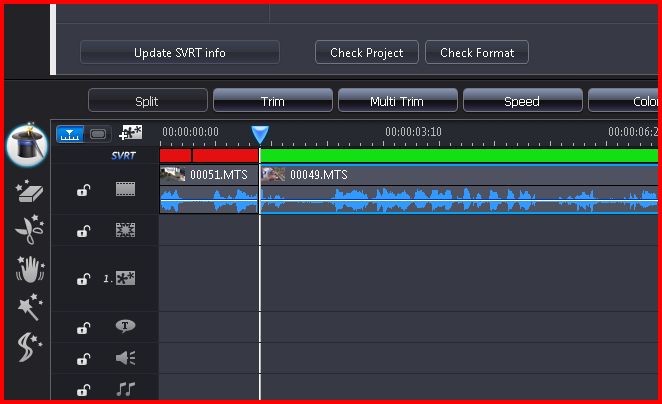Click the Magic Style wand icon
Viewport: 662px width, 404px height.
click(x=29, y=307)
